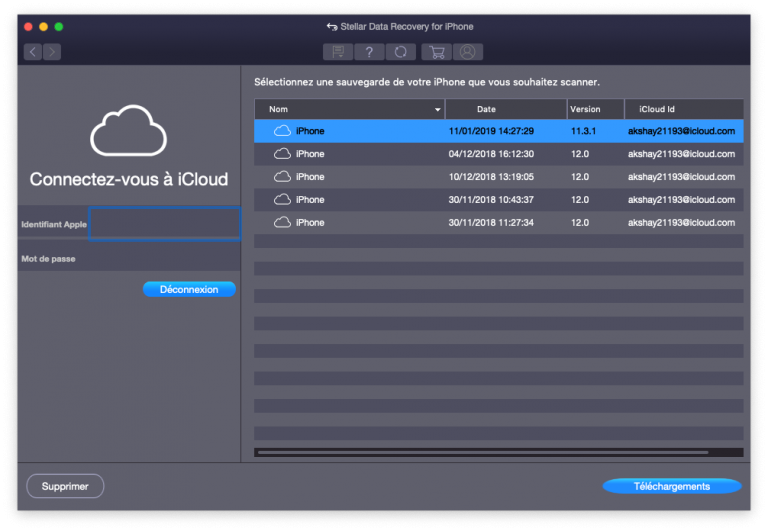This screenshot has width=768, height=531.
Task: Focus the Identifiant Apple input field
Action: (164, 224)
